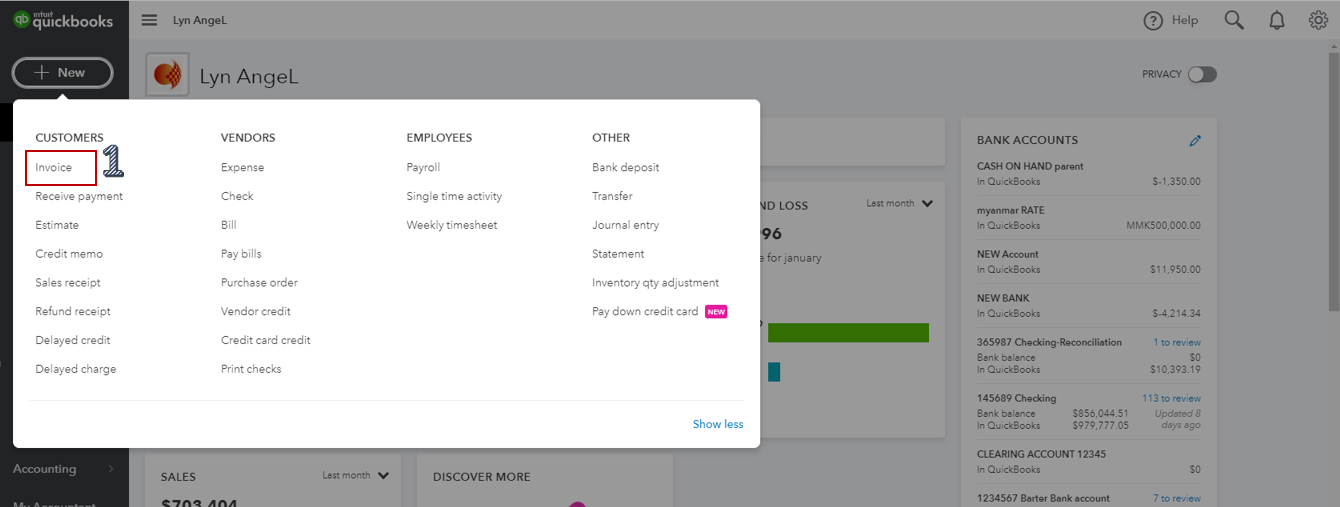Select Purchase order

259,283
